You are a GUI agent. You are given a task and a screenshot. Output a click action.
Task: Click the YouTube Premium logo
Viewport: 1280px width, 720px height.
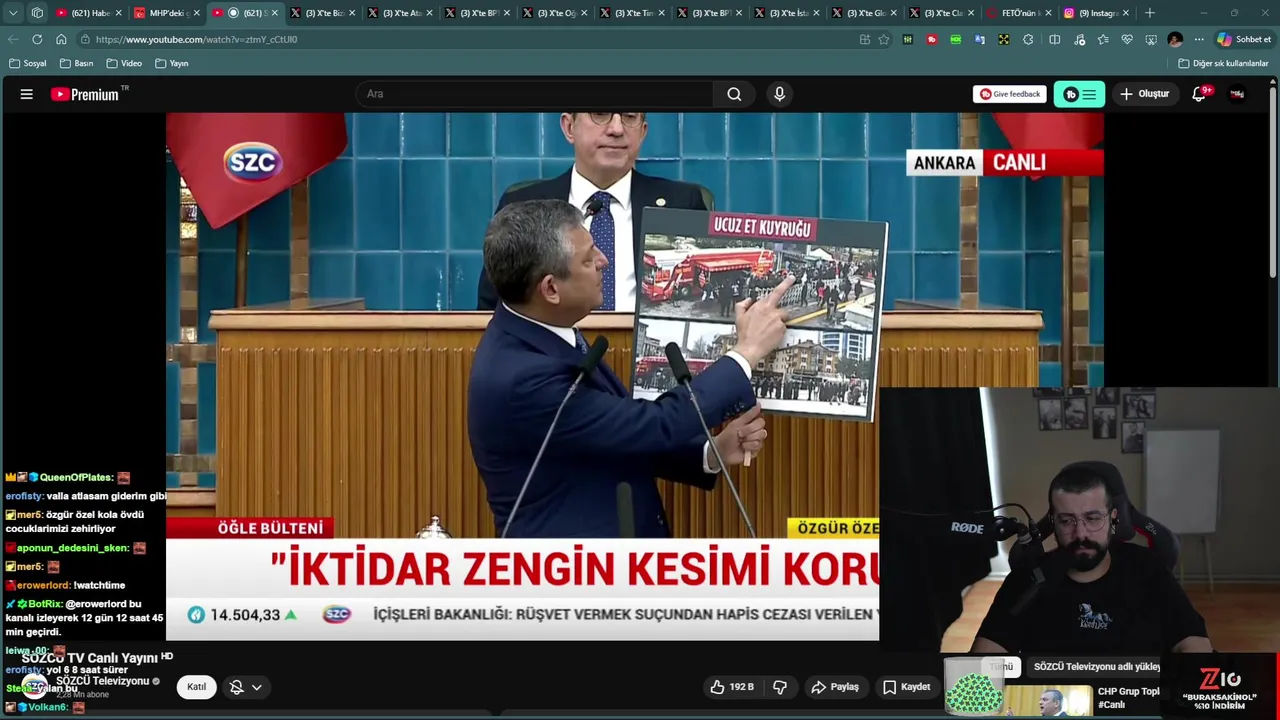pyautogui.click(x=85, y=94)
